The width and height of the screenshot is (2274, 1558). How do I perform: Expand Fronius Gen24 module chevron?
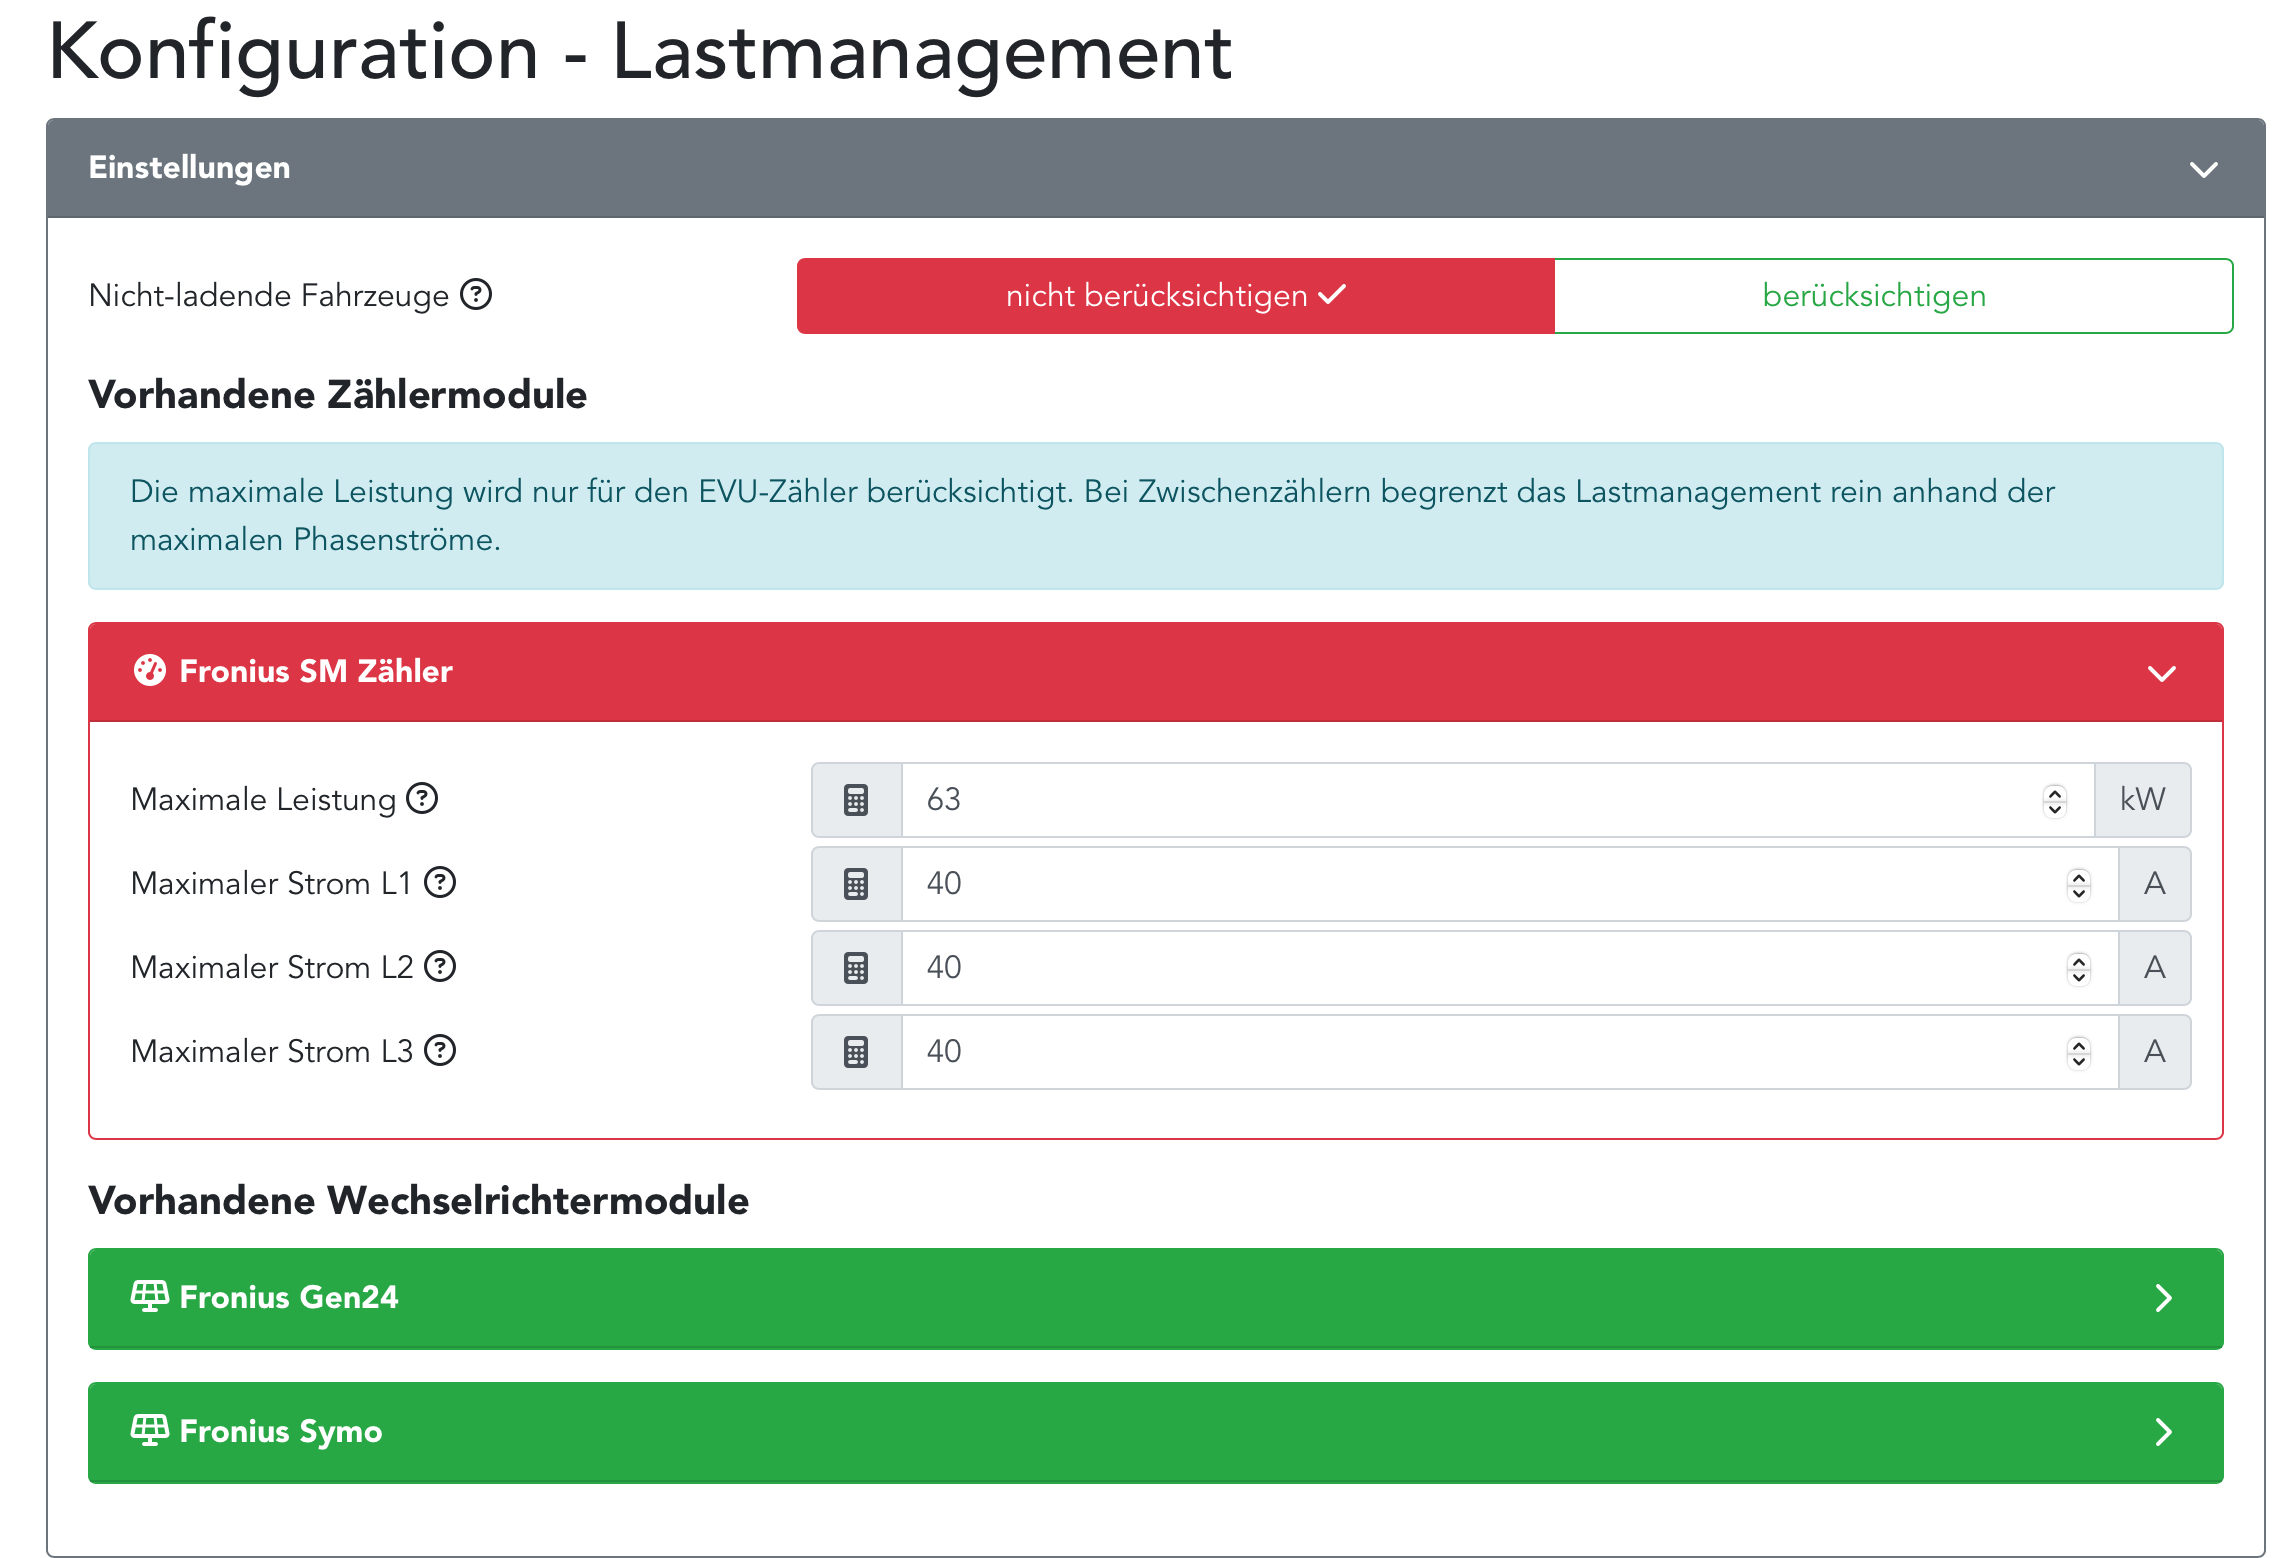2163,1298
